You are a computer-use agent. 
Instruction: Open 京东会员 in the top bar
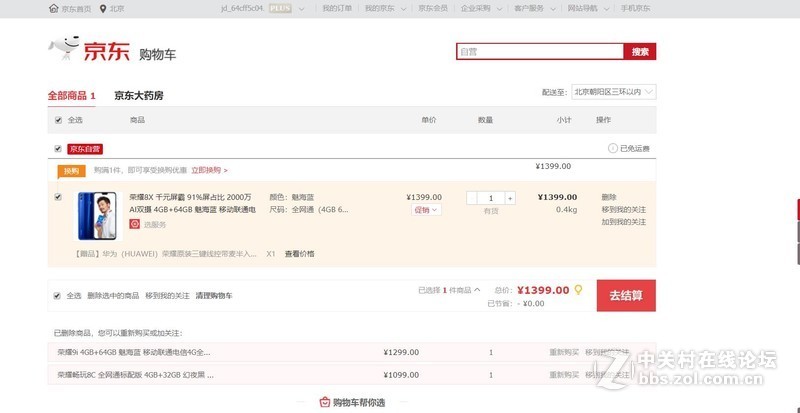pos(433,9)
